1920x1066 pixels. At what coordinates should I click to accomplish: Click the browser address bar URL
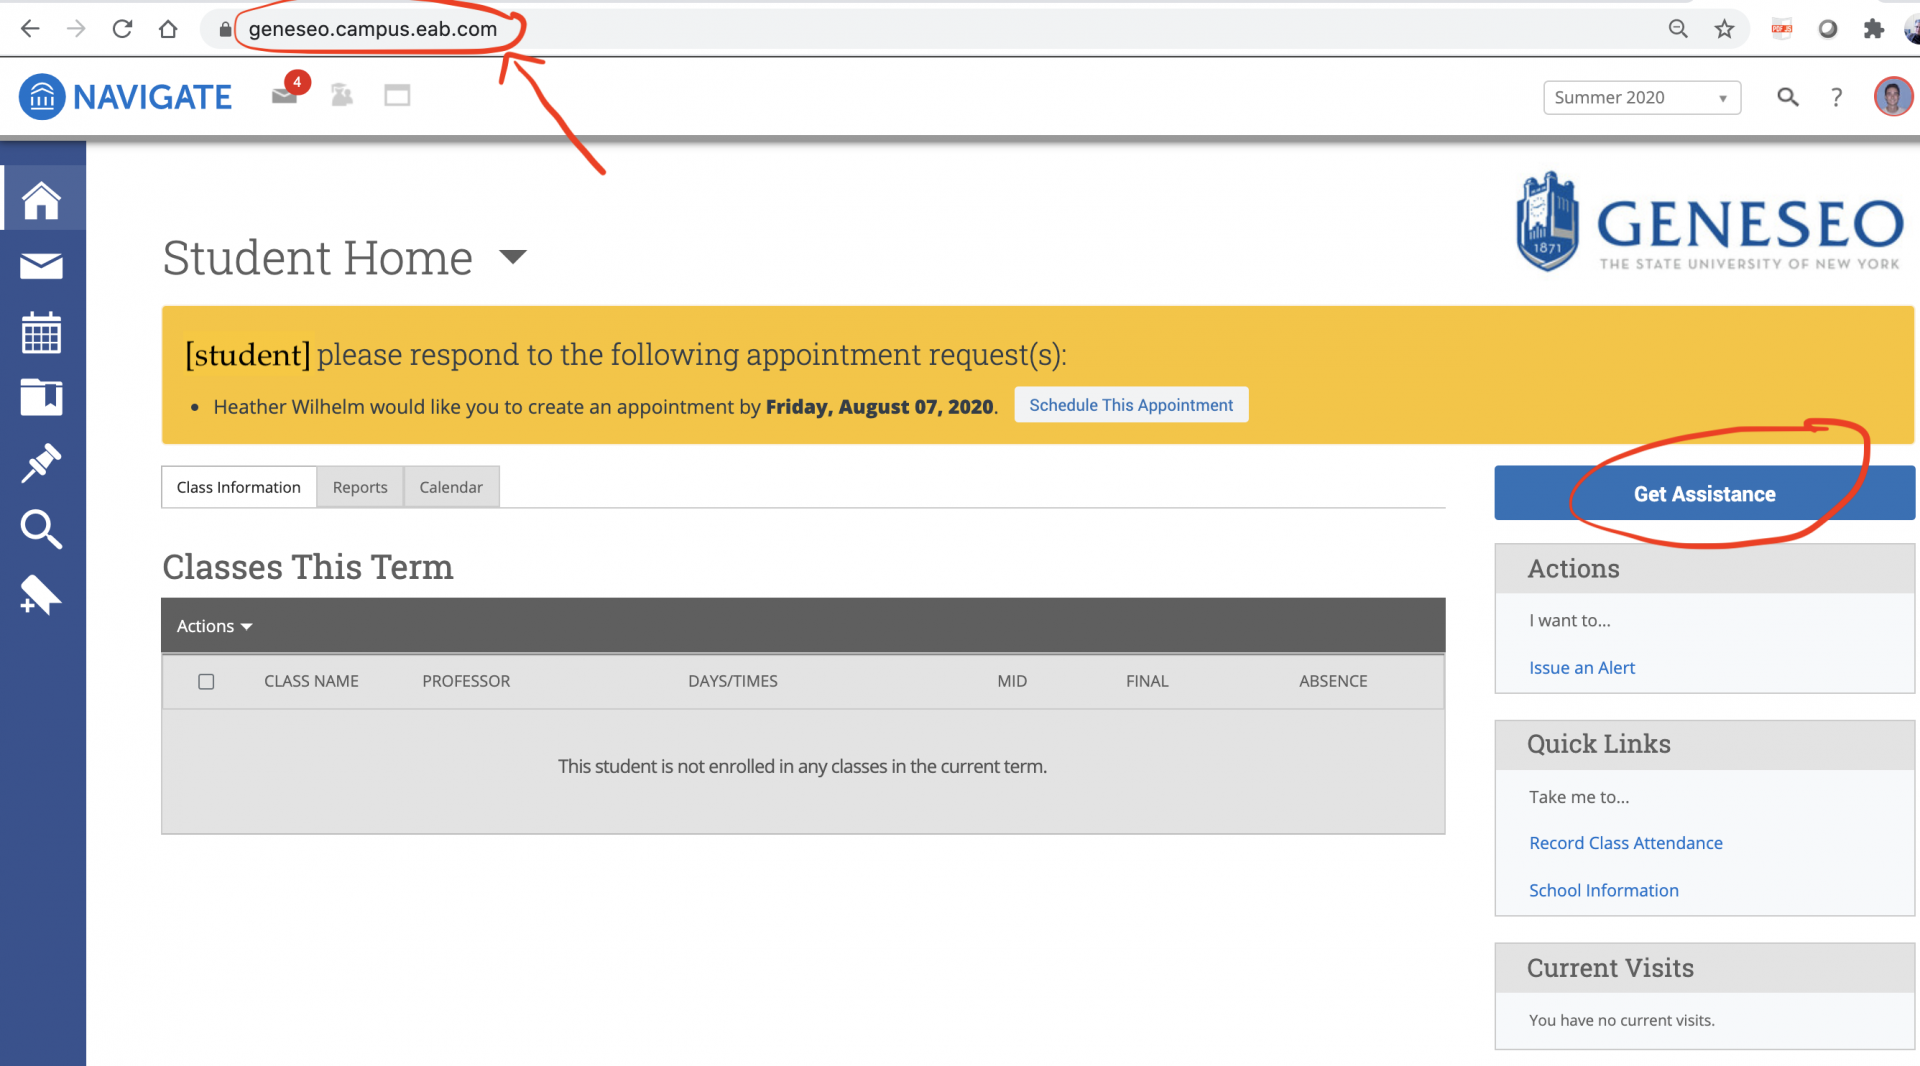[372, 29]
